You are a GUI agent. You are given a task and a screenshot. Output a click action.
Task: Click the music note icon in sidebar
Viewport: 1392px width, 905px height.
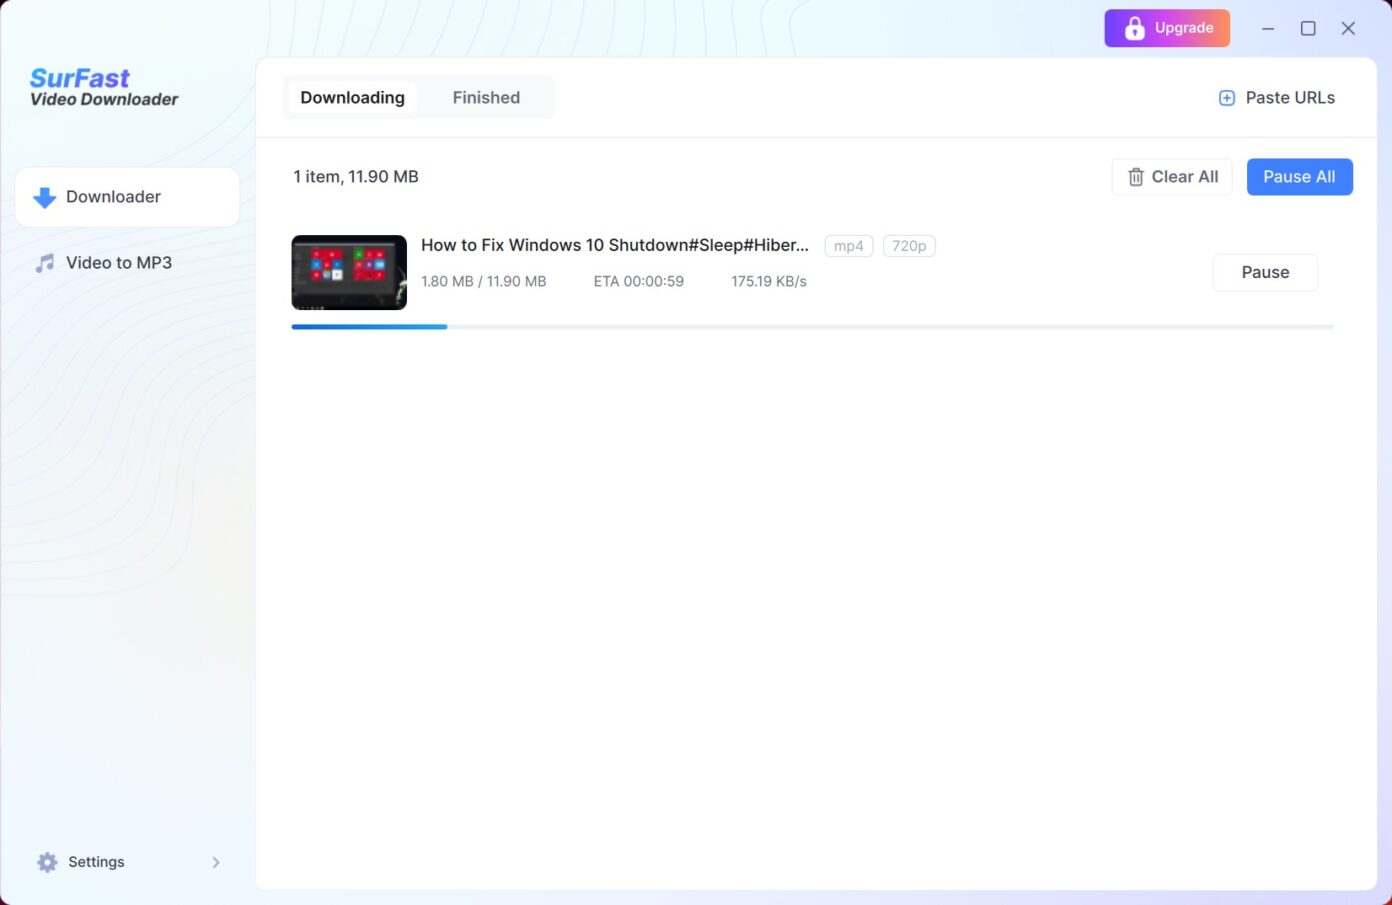[x=44, y=262]
